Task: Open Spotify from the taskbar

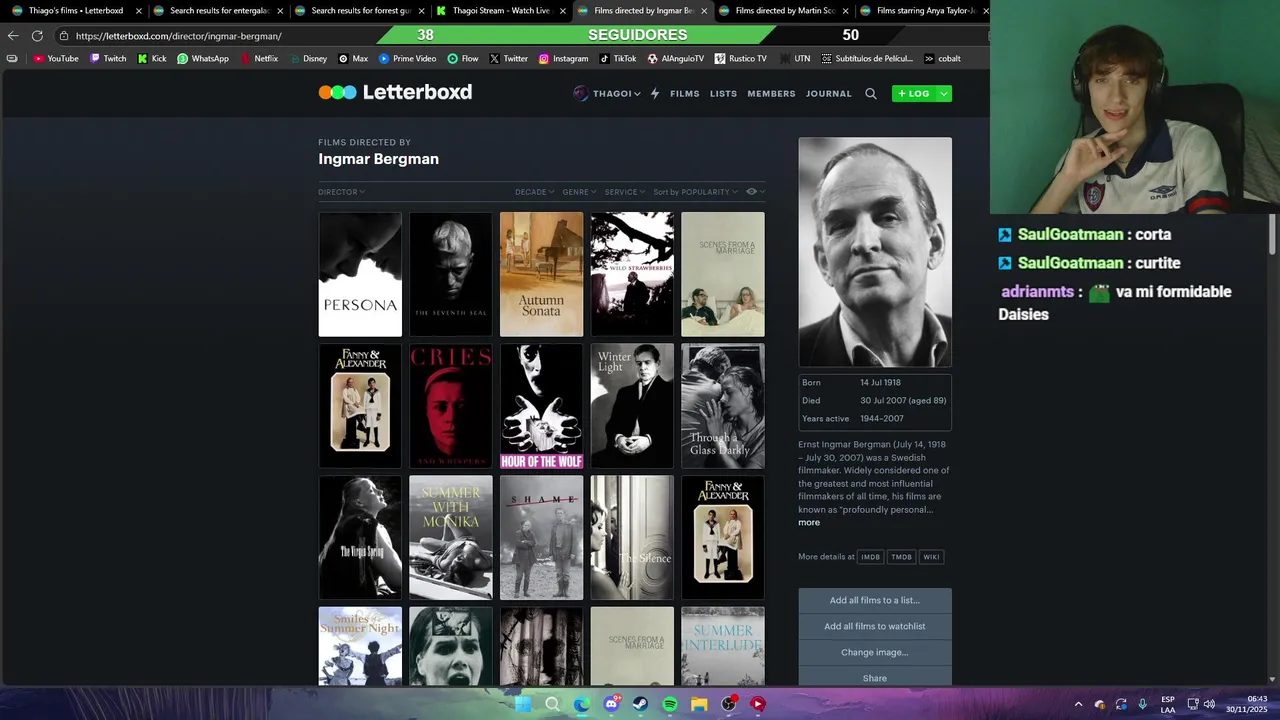Action: pyautogui.click(x=670, y=704)
